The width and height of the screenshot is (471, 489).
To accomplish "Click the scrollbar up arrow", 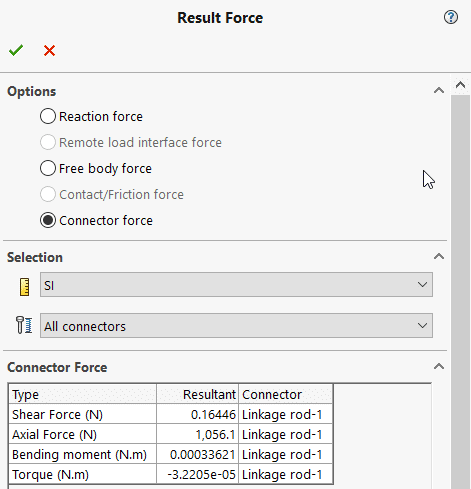I will tap(460, 85).
